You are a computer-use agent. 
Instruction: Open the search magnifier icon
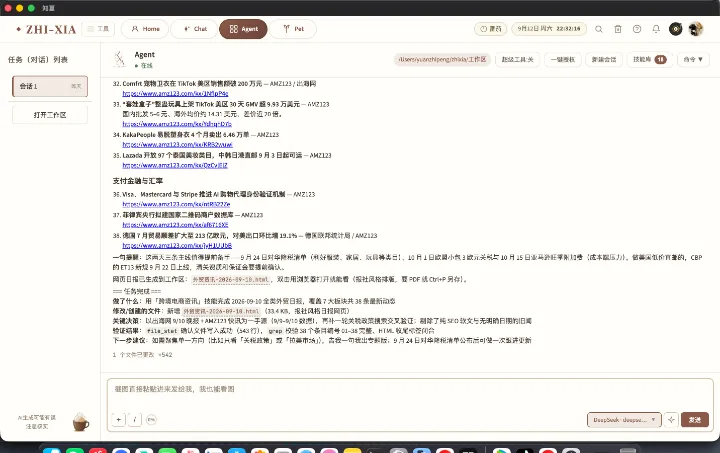tap(599, 29)
